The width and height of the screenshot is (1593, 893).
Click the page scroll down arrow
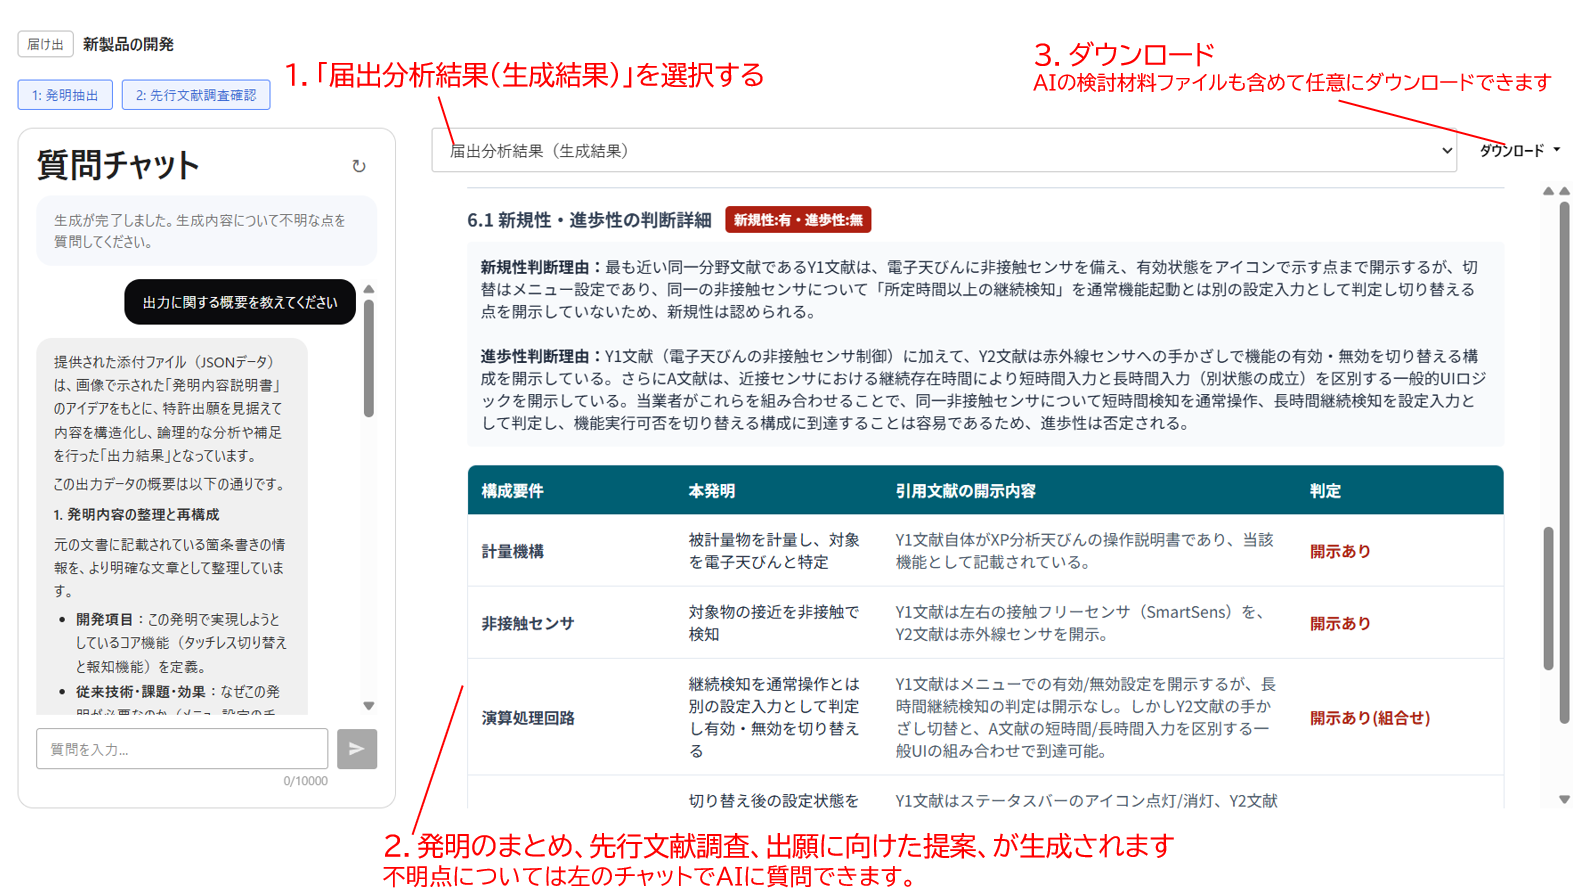coord(1565,799)
